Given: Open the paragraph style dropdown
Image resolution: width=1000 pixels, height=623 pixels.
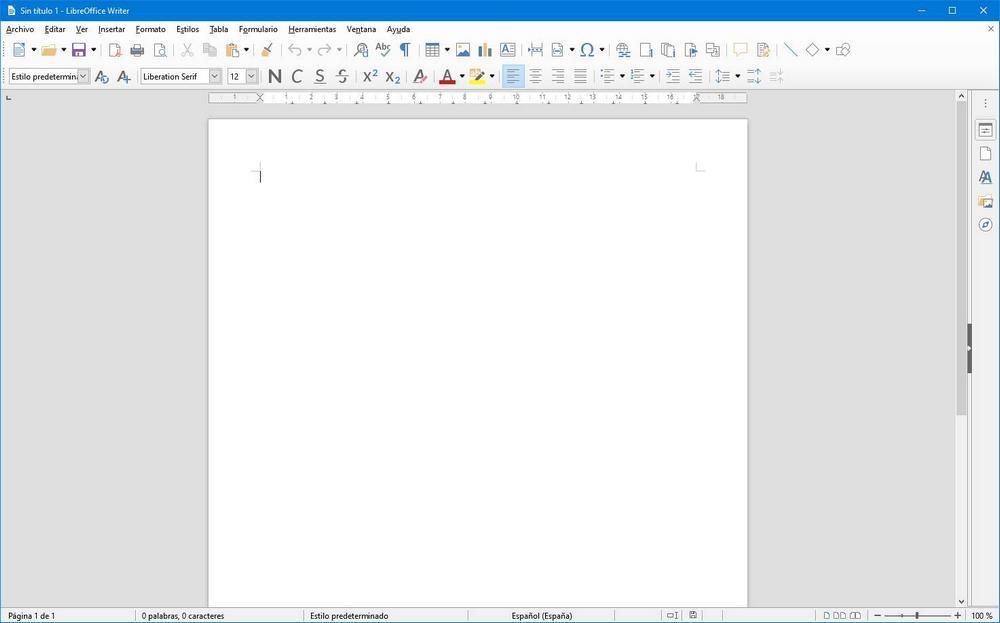Looking at the screenshot, I should point(84,77).
